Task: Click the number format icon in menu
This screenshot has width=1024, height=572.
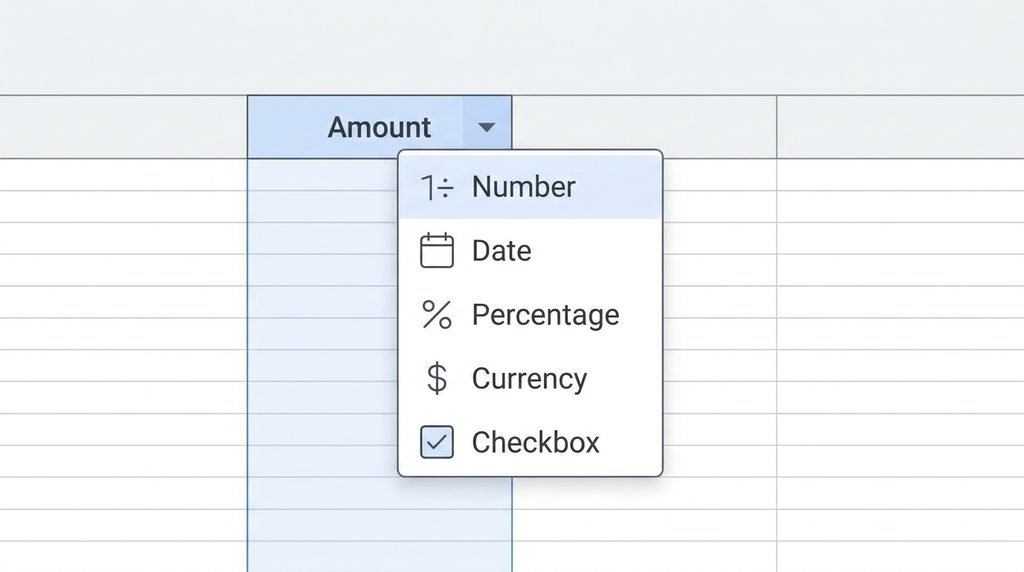Action: (436, 187)
